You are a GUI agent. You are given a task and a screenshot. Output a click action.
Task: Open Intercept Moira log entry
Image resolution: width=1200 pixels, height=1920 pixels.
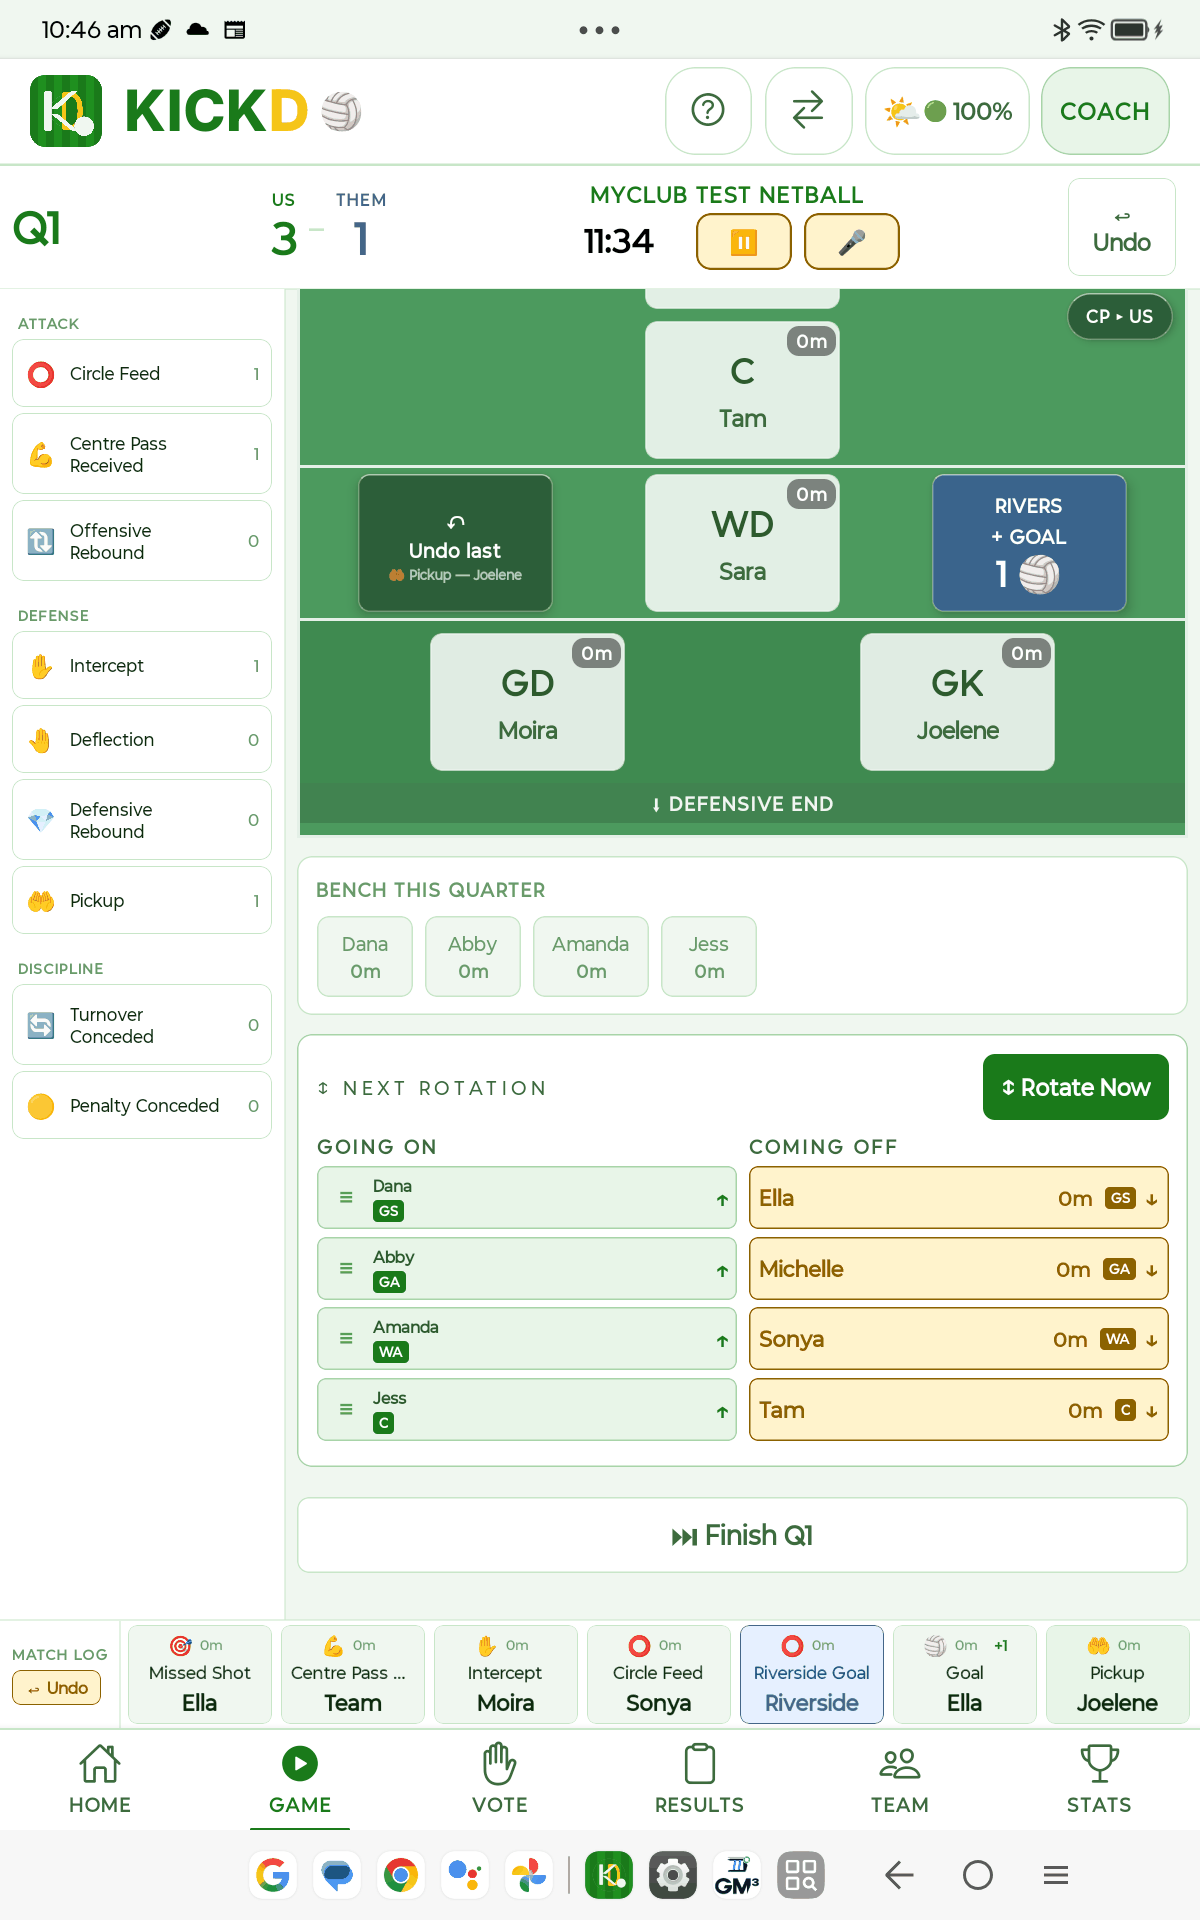(506, 1674)
